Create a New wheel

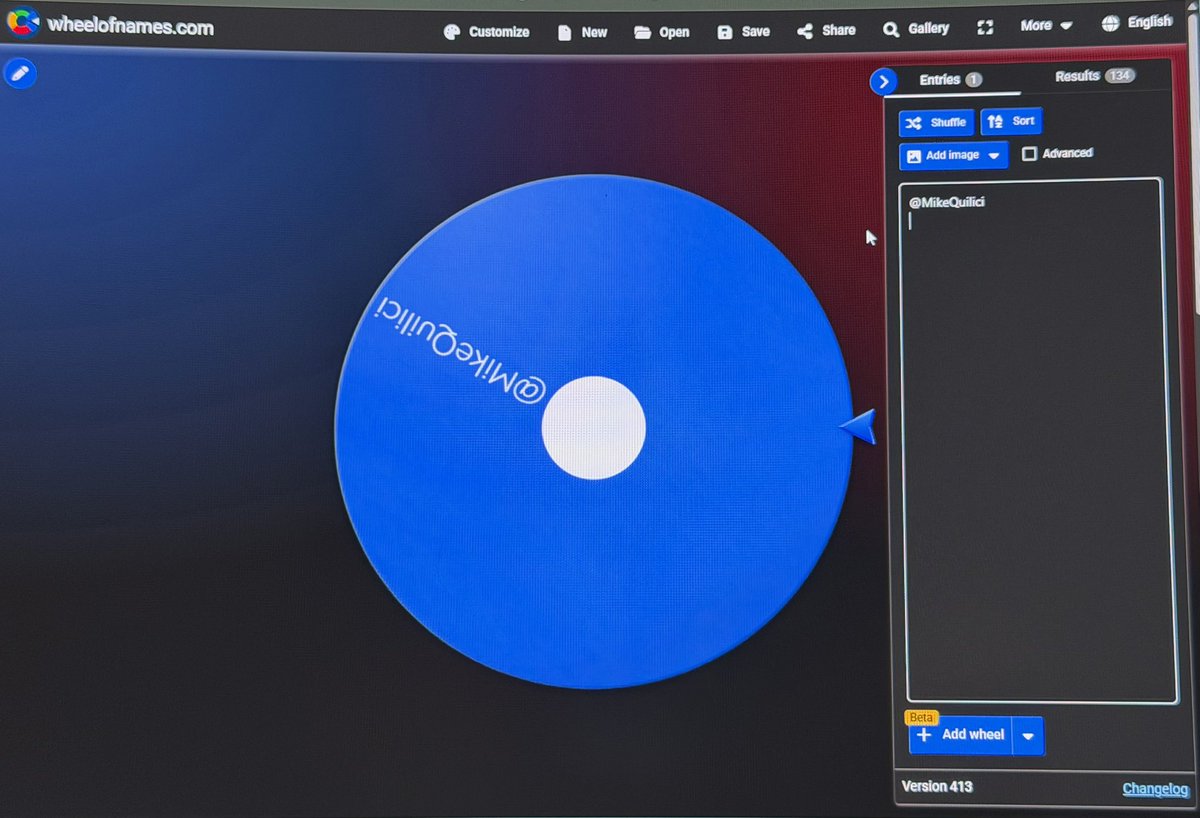(582, 32)
